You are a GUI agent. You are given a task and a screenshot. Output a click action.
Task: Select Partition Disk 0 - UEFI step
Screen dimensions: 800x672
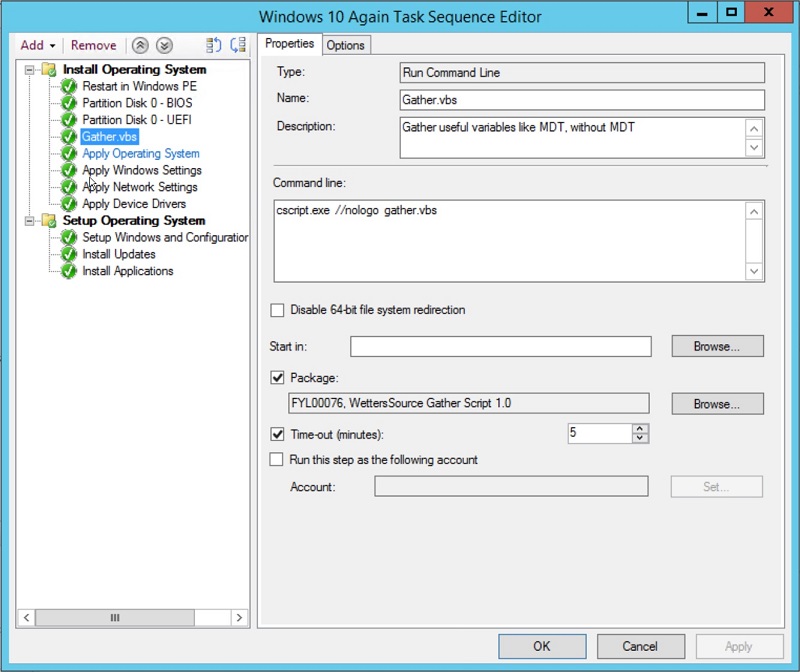tap(137, 120)
